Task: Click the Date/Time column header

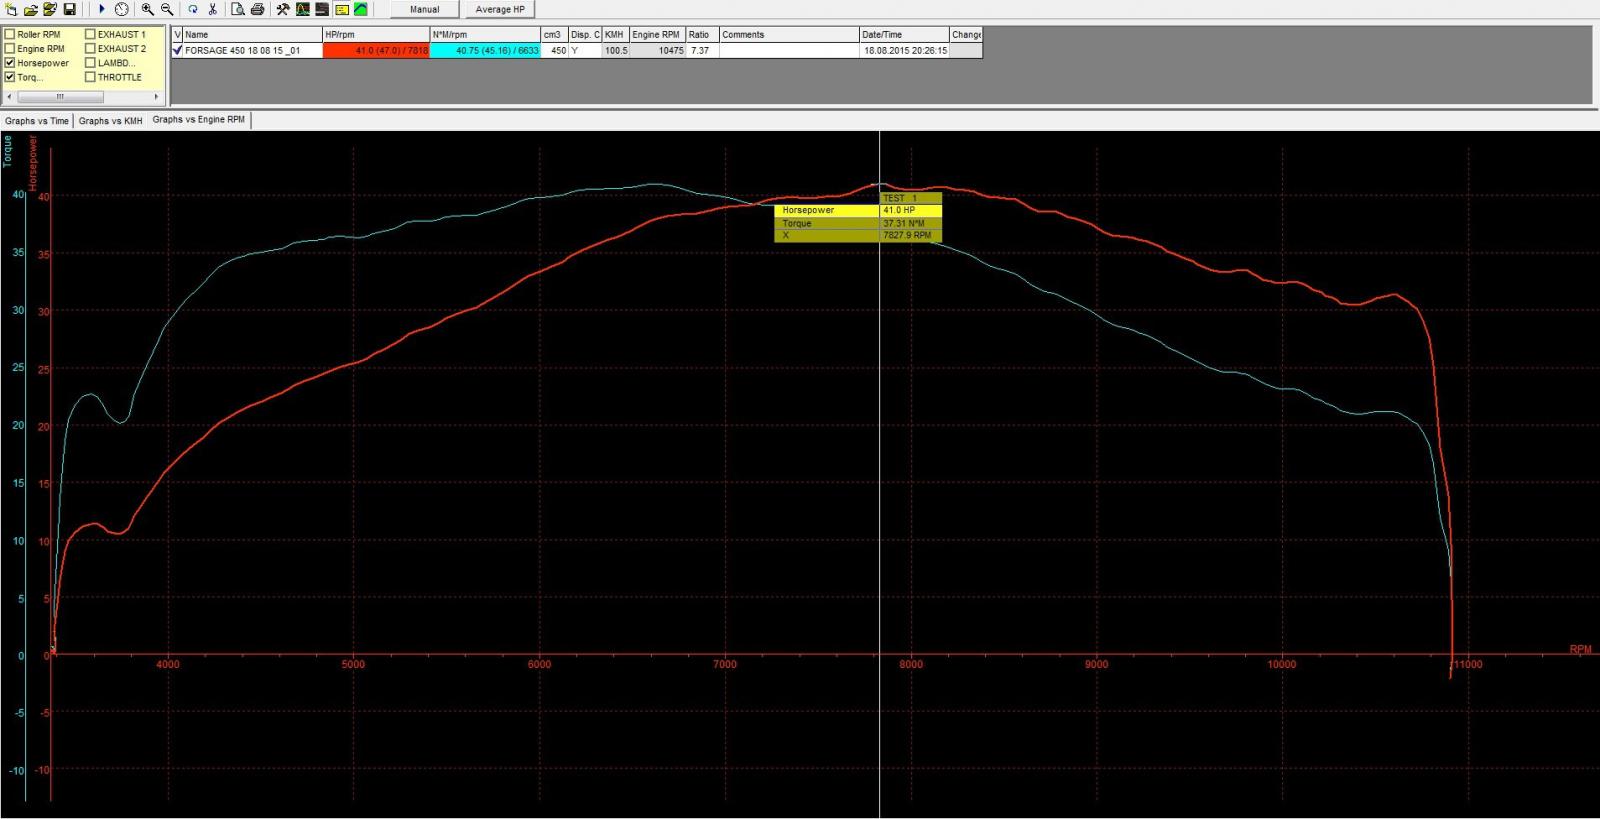Action: (x=903, y=34)
